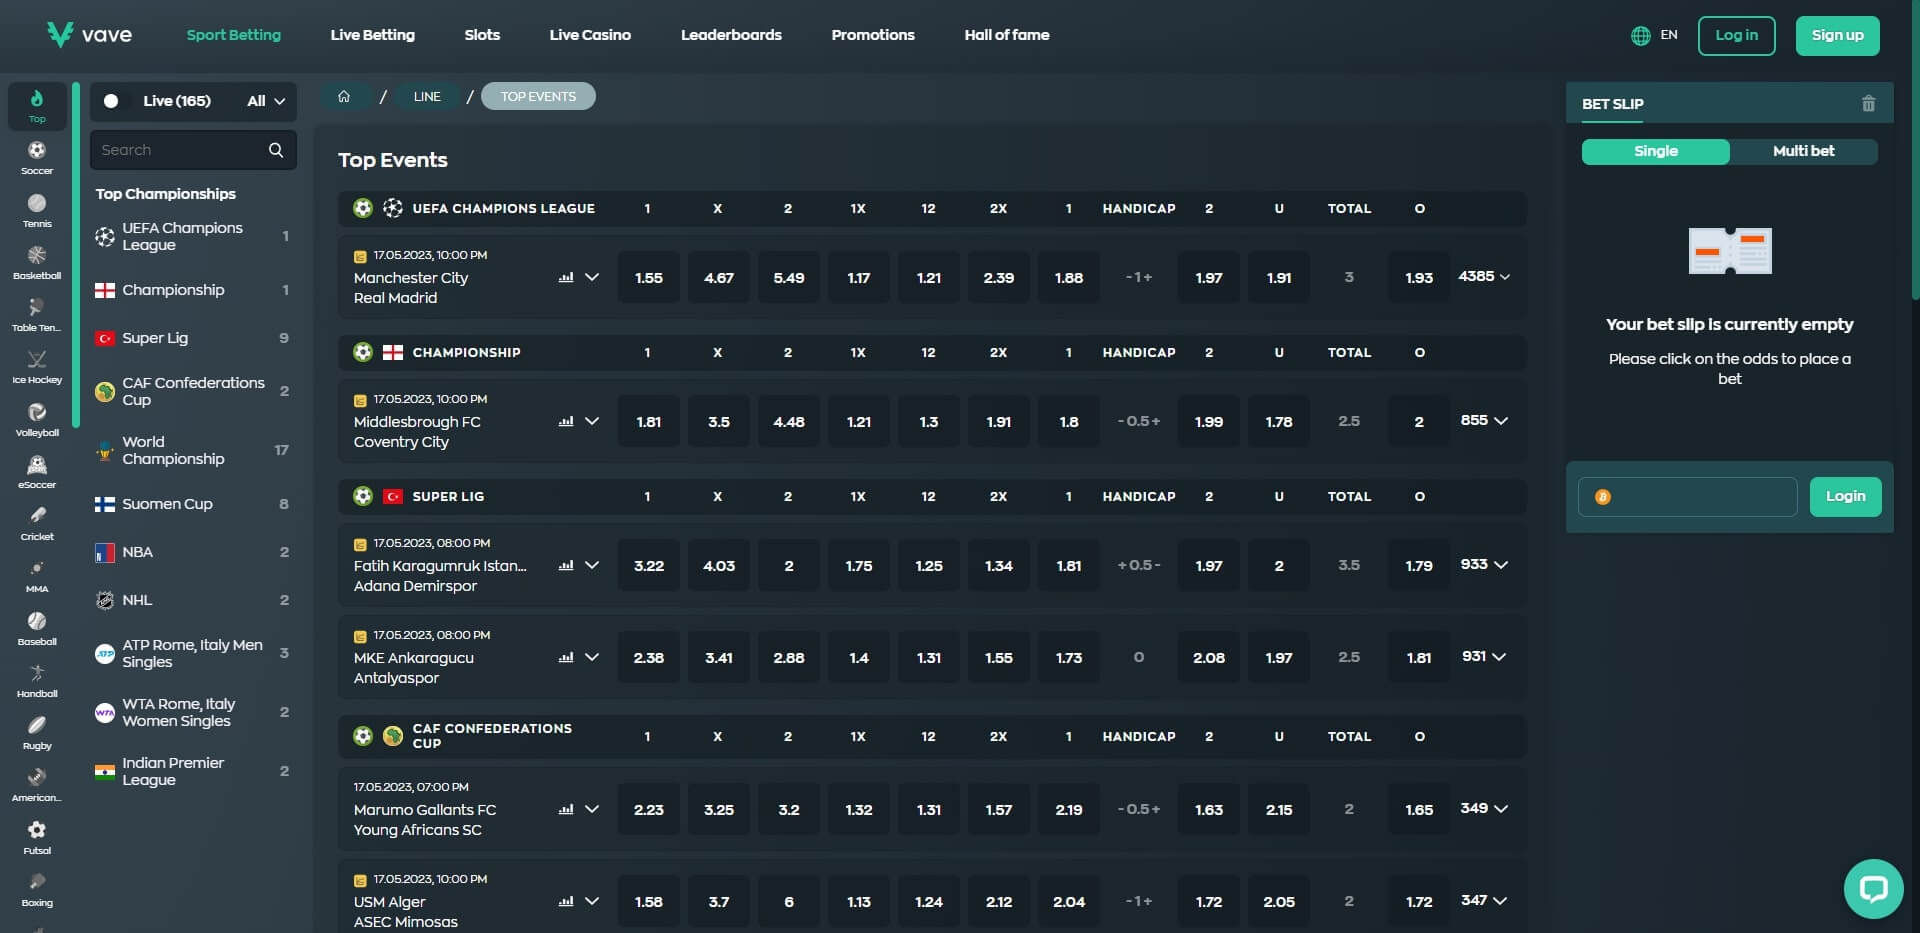Open the live chat support bubble
The image size is (1920, 933).
point(1872,888)
